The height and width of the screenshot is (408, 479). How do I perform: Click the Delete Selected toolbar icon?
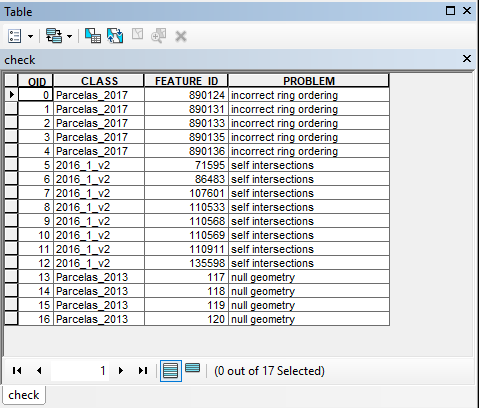[181, 36]
